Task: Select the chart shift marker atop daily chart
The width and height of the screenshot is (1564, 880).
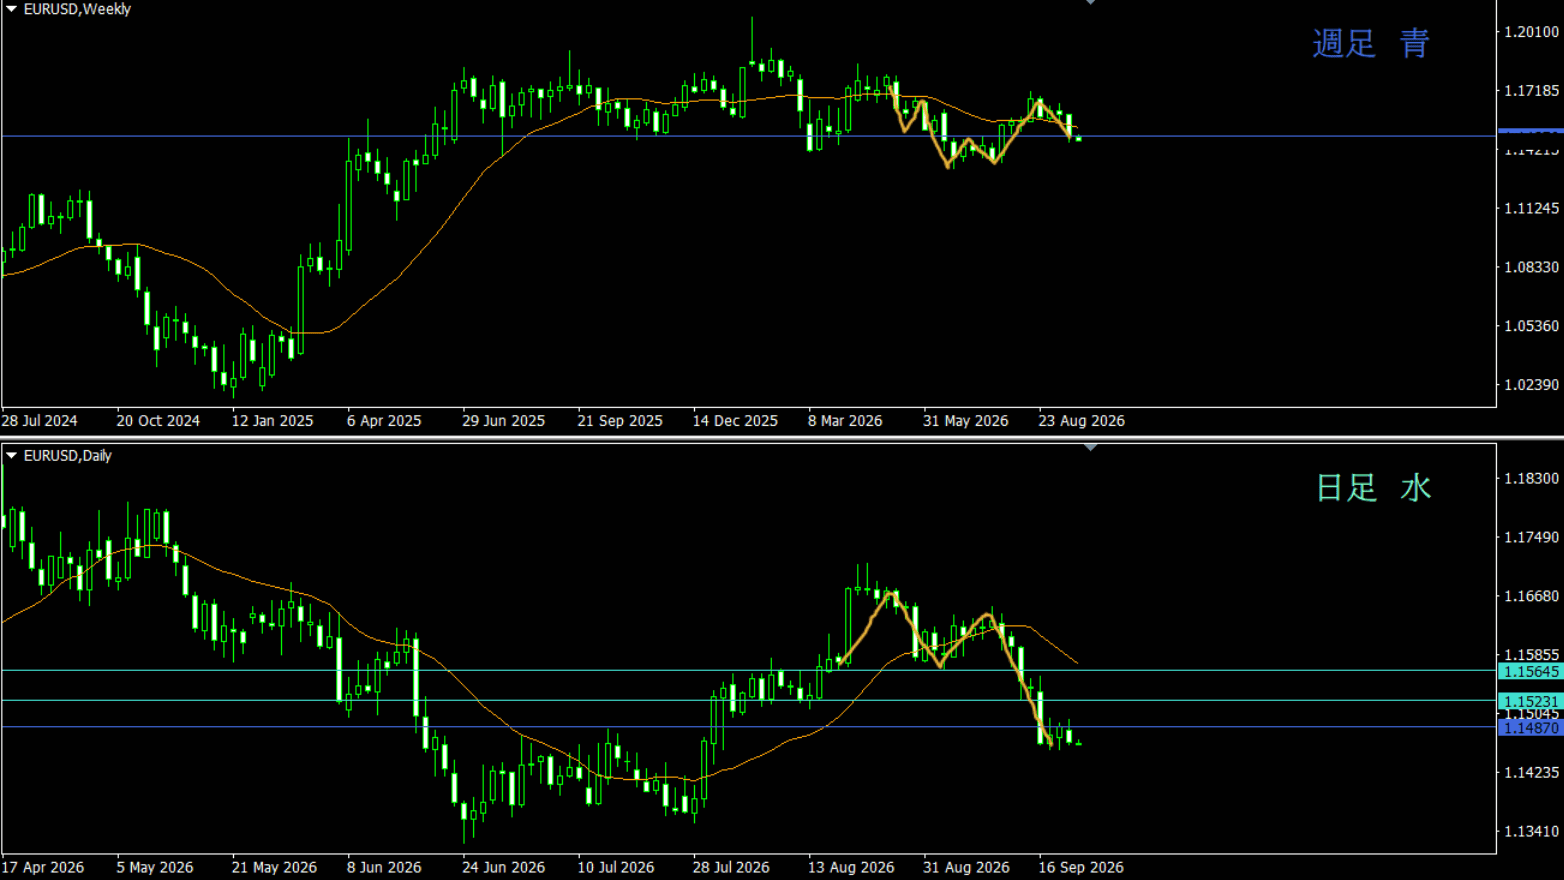Action: (1090, 447)
